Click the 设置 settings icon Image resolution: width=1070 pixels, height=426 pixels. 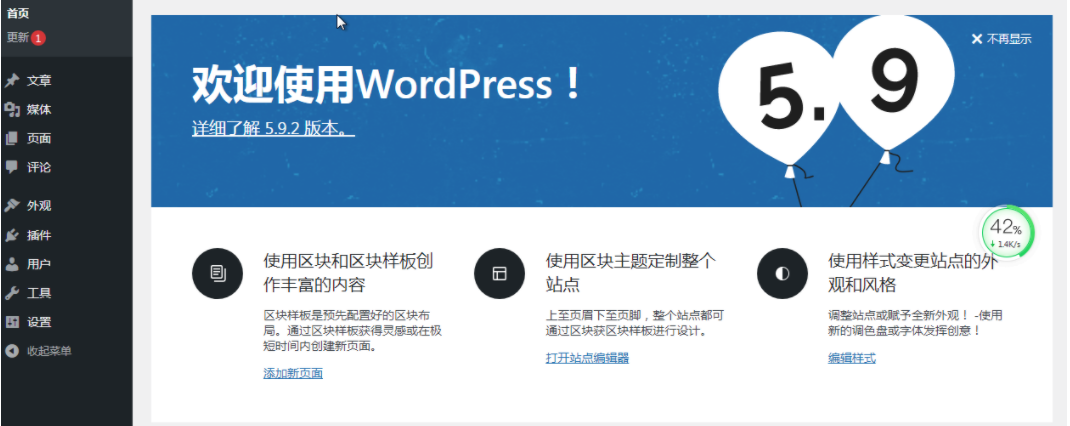[x=12, y=323]
